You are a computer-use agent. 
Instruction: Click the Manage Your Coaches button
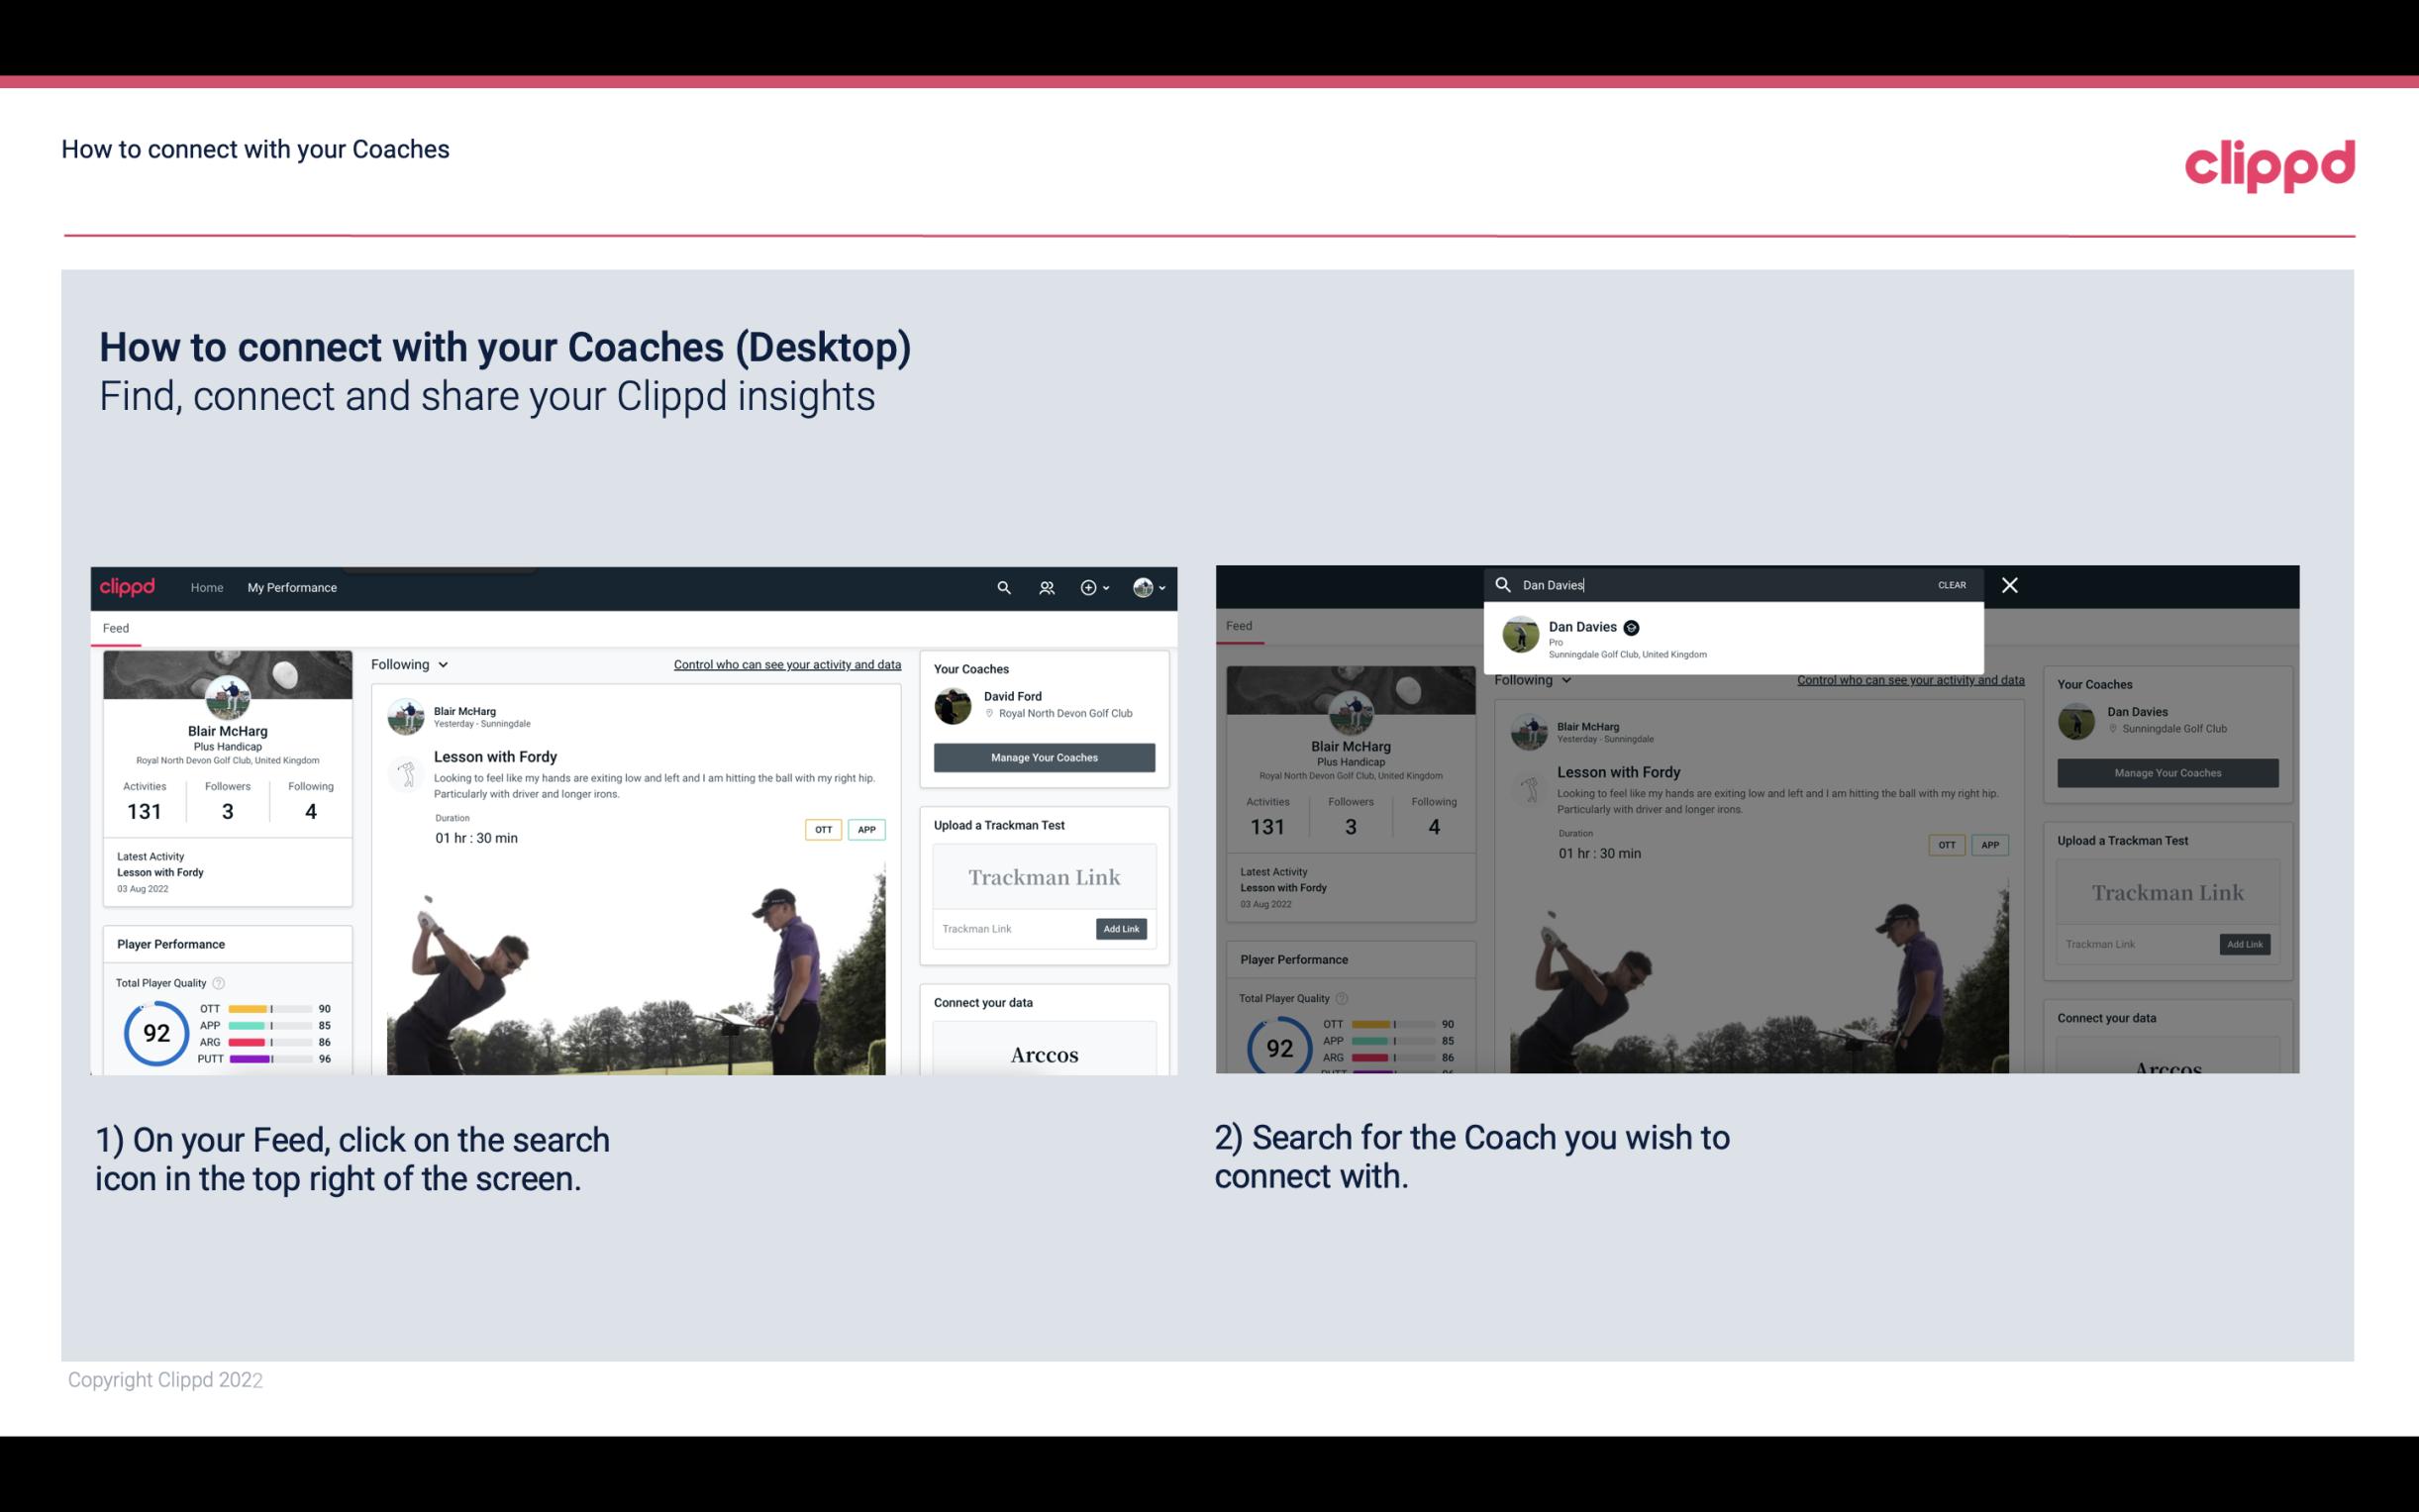point(1045,756)
